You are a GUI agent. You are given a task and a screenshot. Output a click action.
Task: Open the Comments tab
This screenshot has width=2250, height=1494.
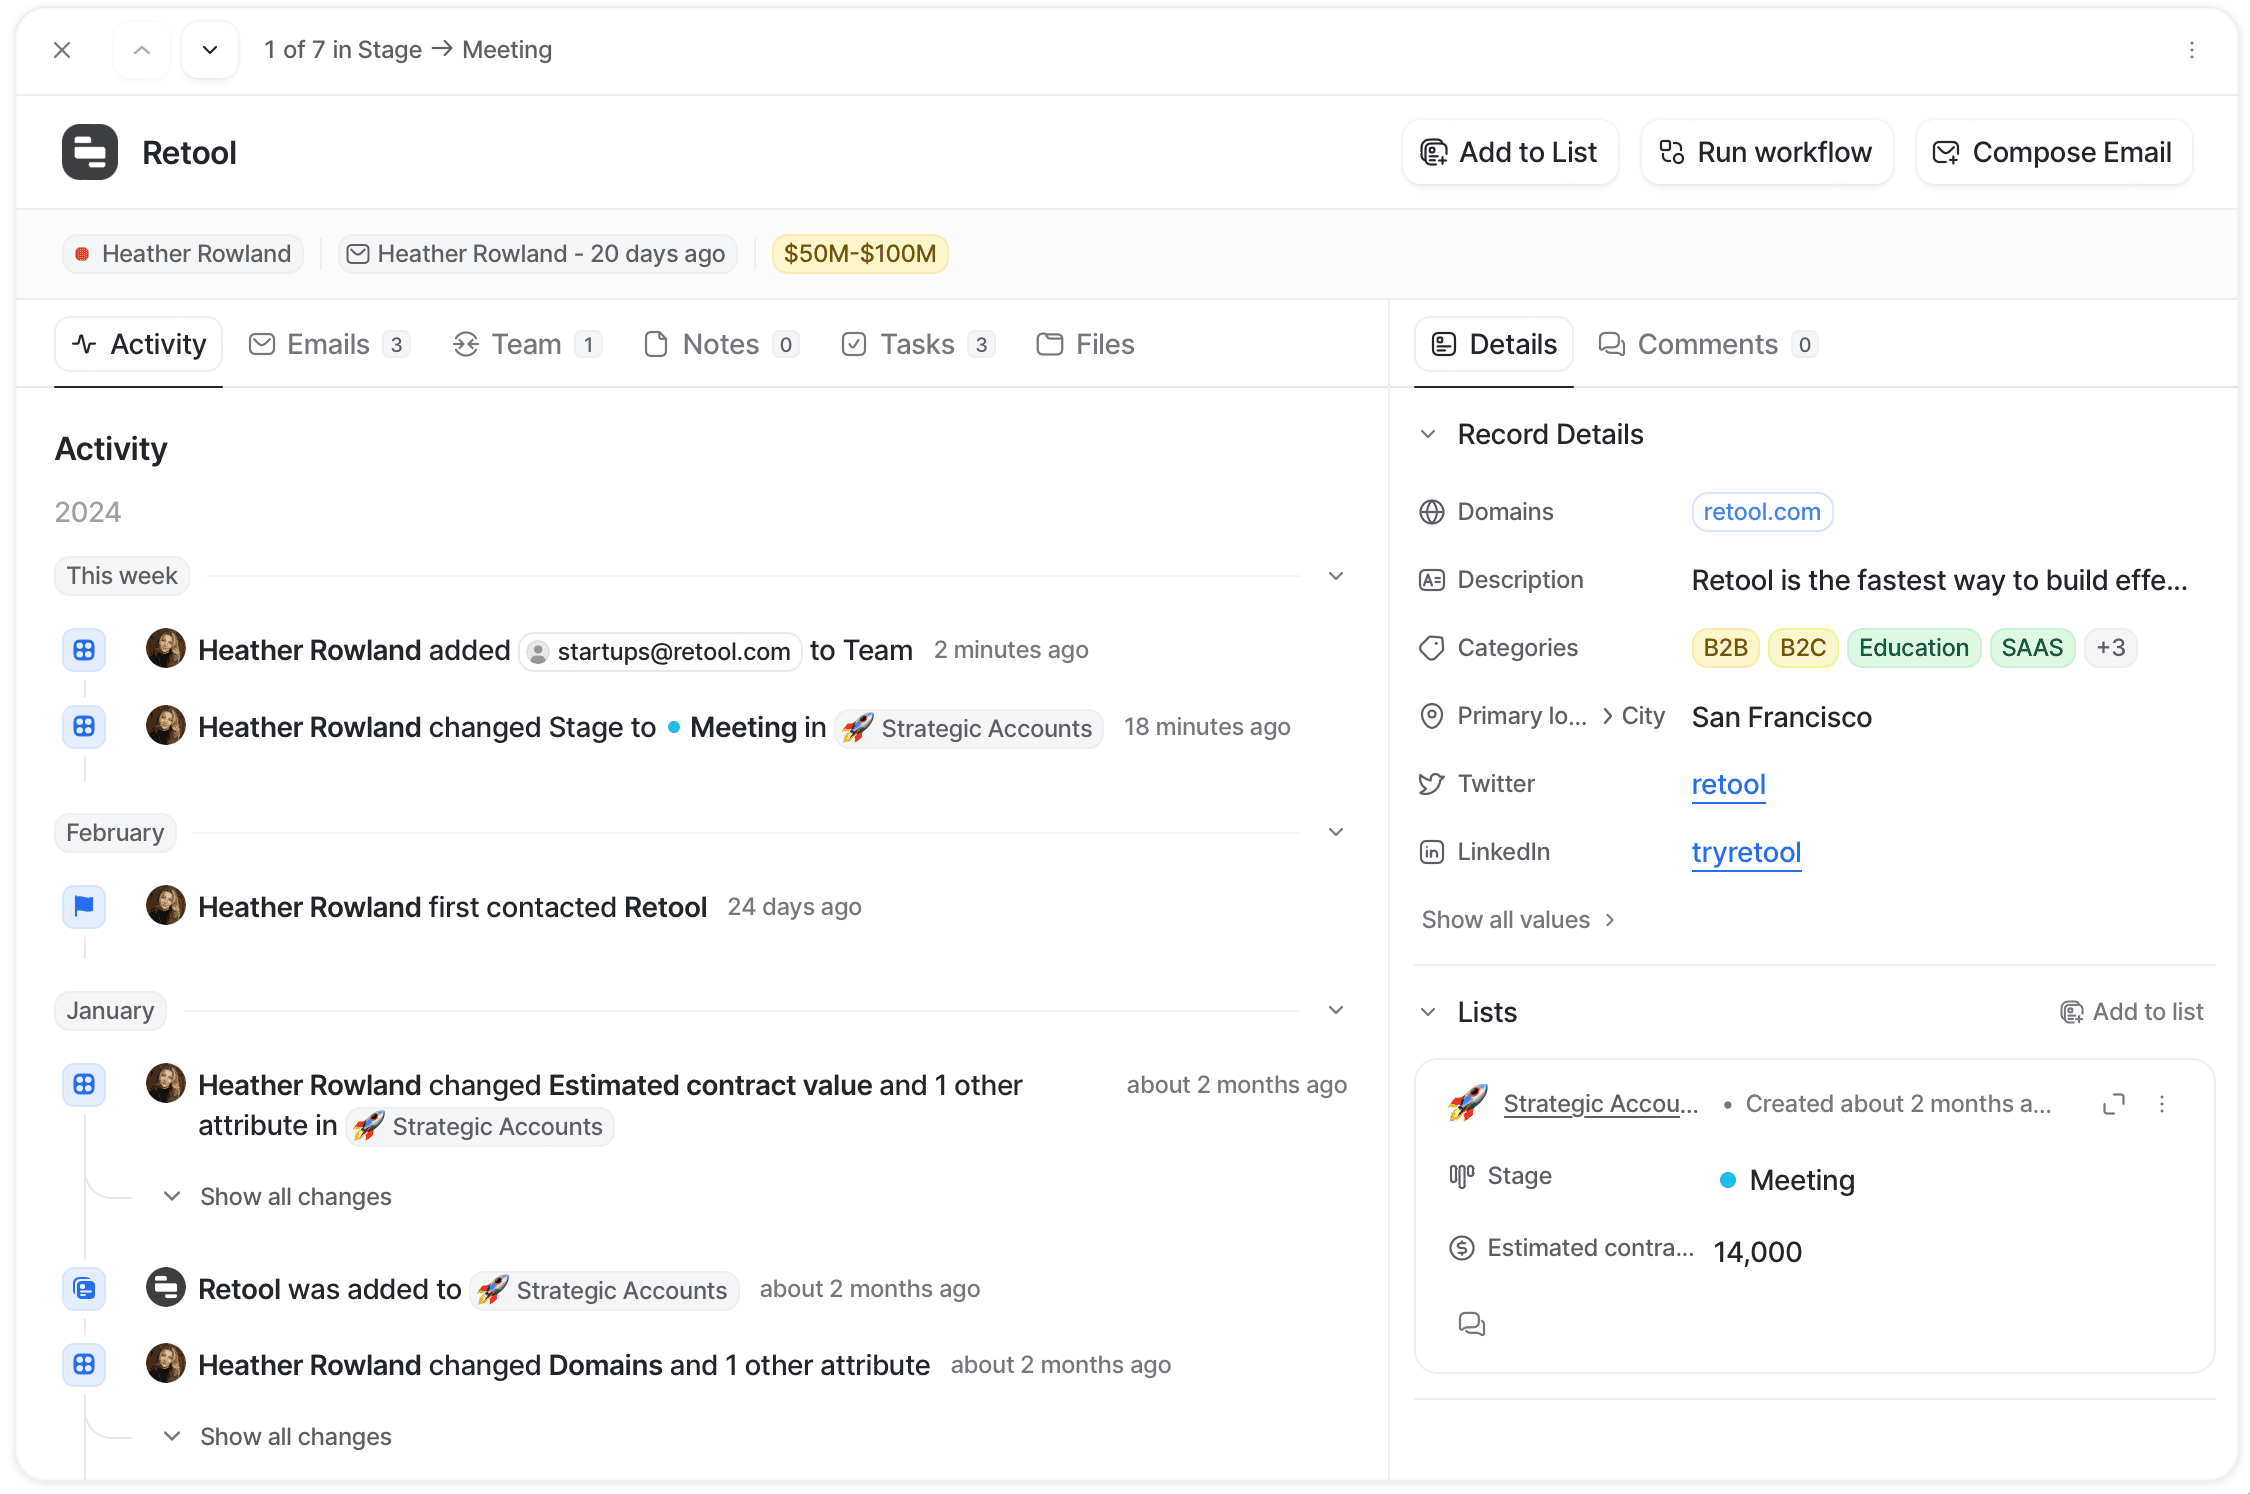(x=1706, y=345)
